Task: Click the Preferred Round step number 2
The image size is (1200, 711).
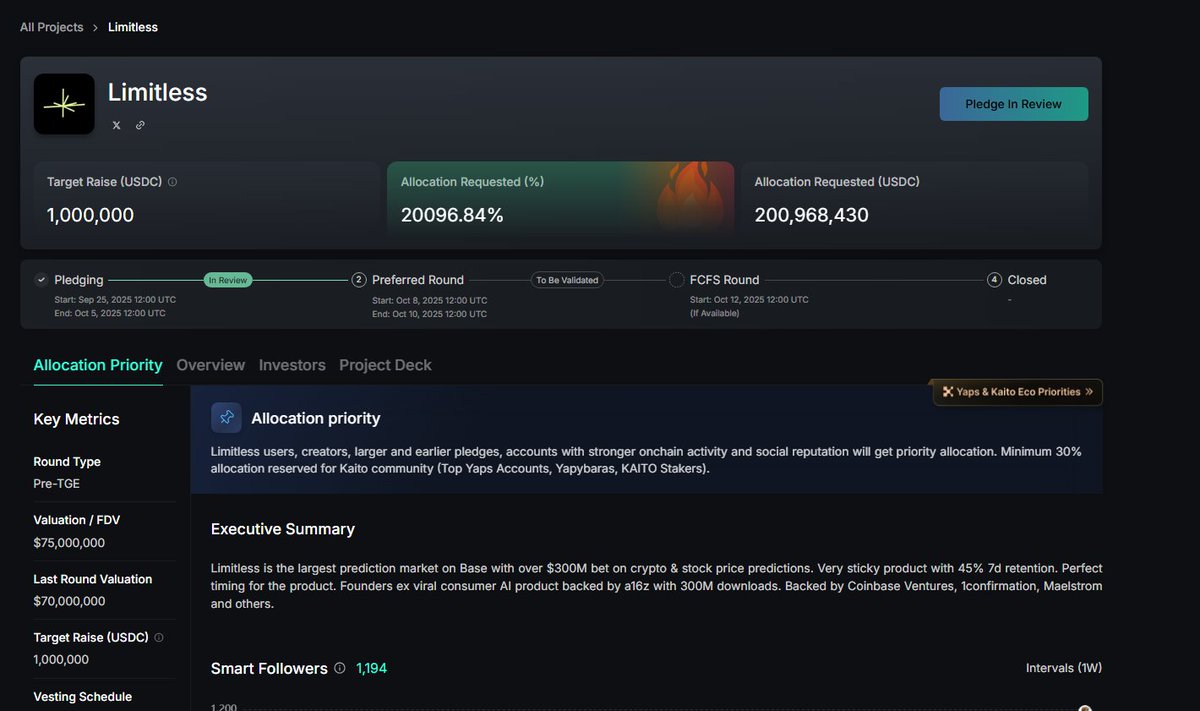Action: point(359,280)
